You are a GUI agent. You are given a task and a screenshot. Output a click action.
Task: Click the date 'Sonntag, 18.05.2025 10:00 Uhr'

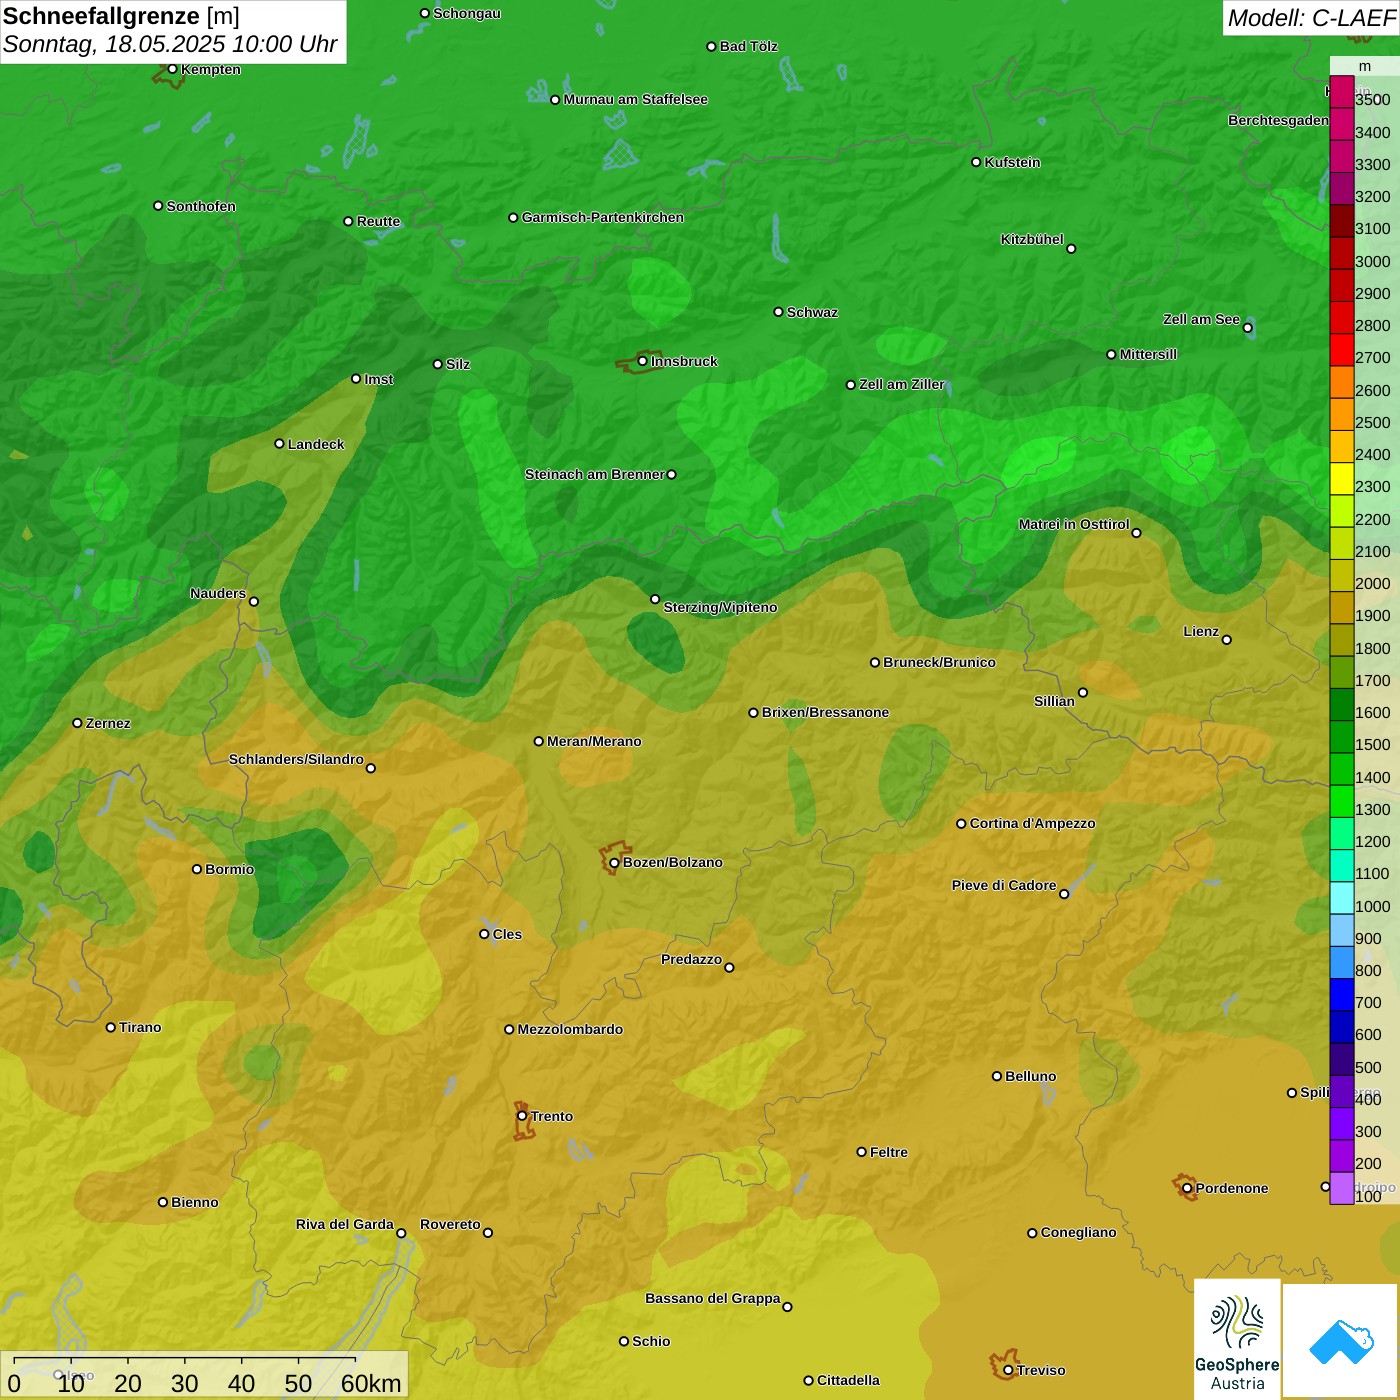[170, 45]
